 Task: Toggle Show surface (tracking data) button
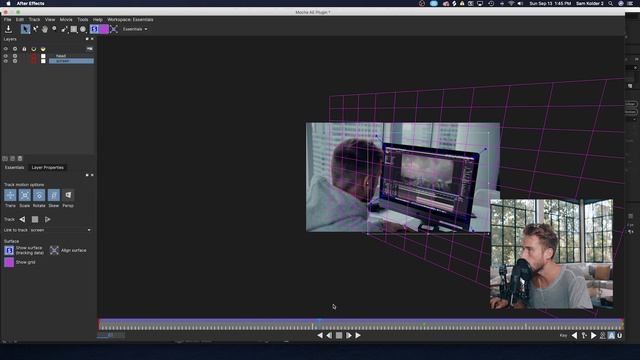(9, 250)
